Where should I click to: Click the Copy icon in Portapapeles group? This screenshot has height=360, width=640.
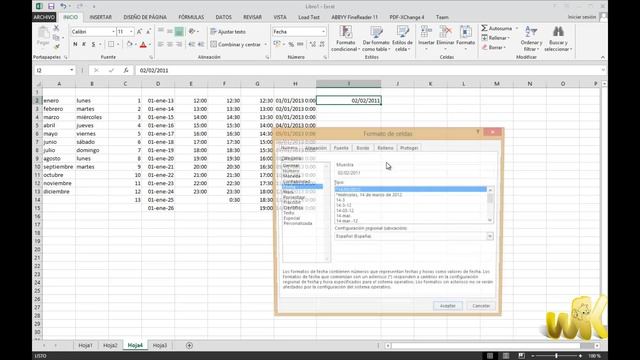(x=56, y=38)
